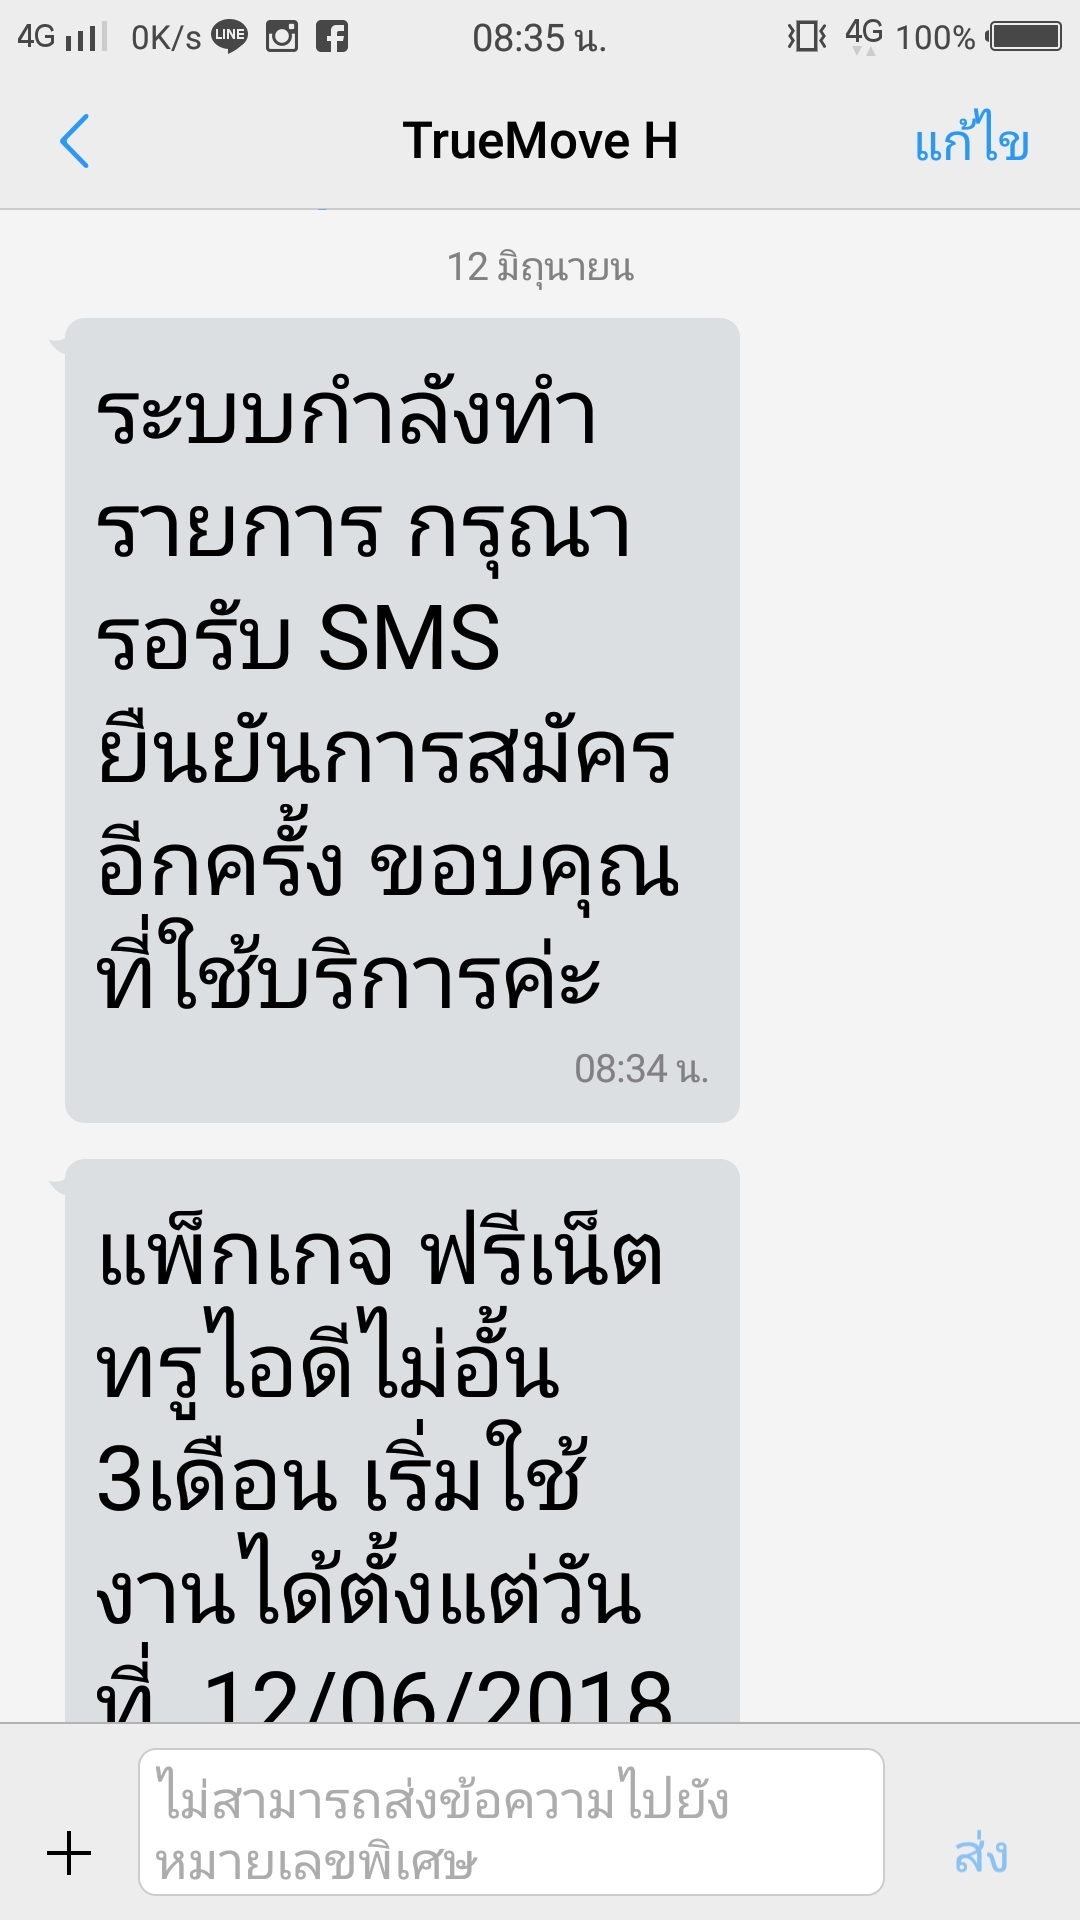Tap the vibrate mode status icon
The width and height of the screenshot is (1080, 1920).
(807, 37)
